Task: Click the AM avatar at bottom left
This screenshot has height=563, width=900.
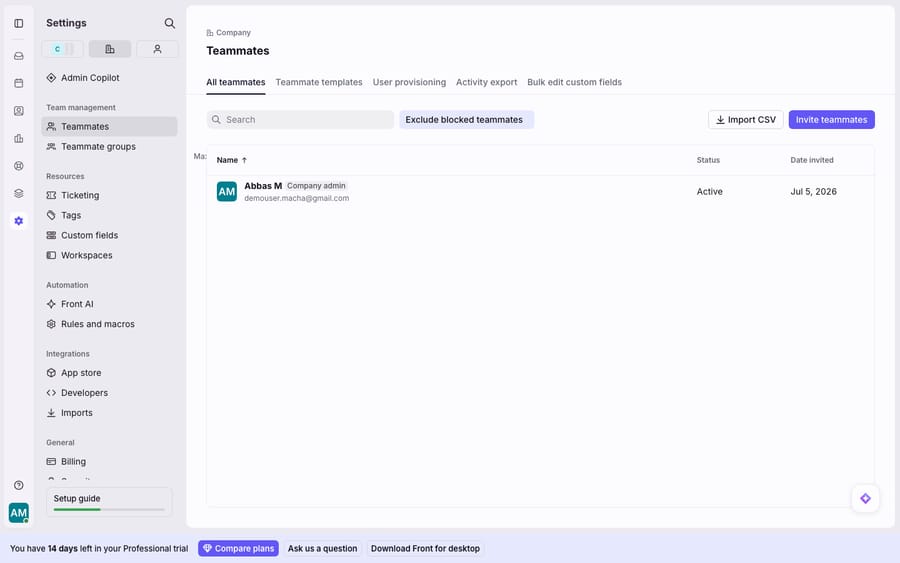Action: coord(19,513)
